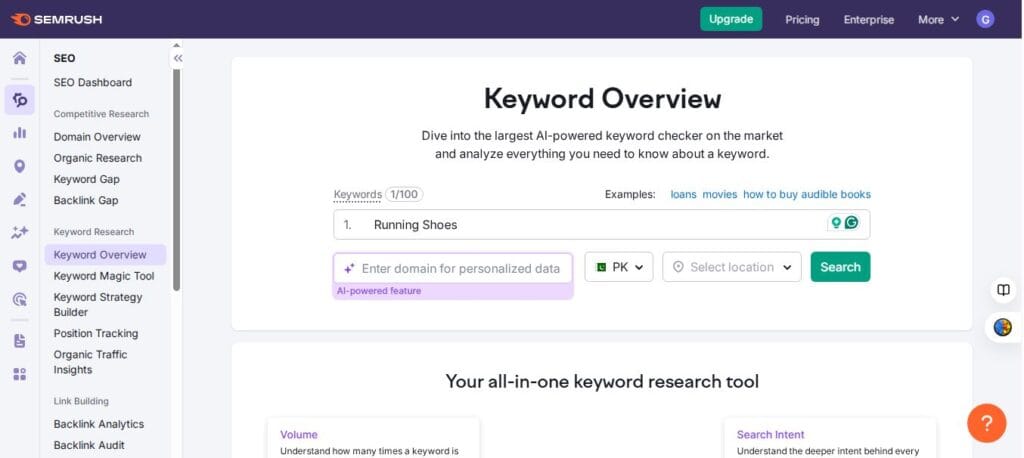Viewport: 1024px width, 458px height.
Task: Click 'Your all-in-one keyword research tool' heading
Action: (x=602, y=381)
